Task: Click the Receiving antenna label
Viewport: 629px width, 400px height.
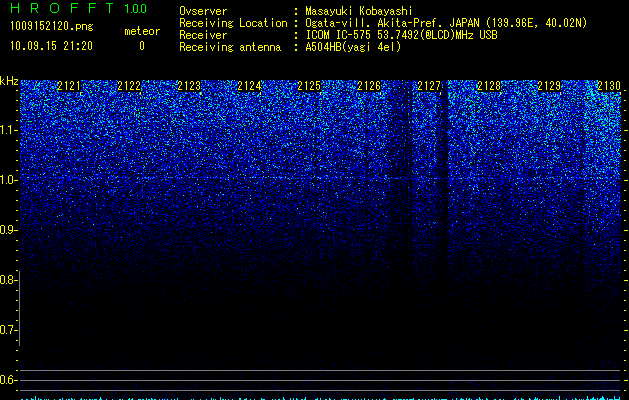Action: click(230, 47)
